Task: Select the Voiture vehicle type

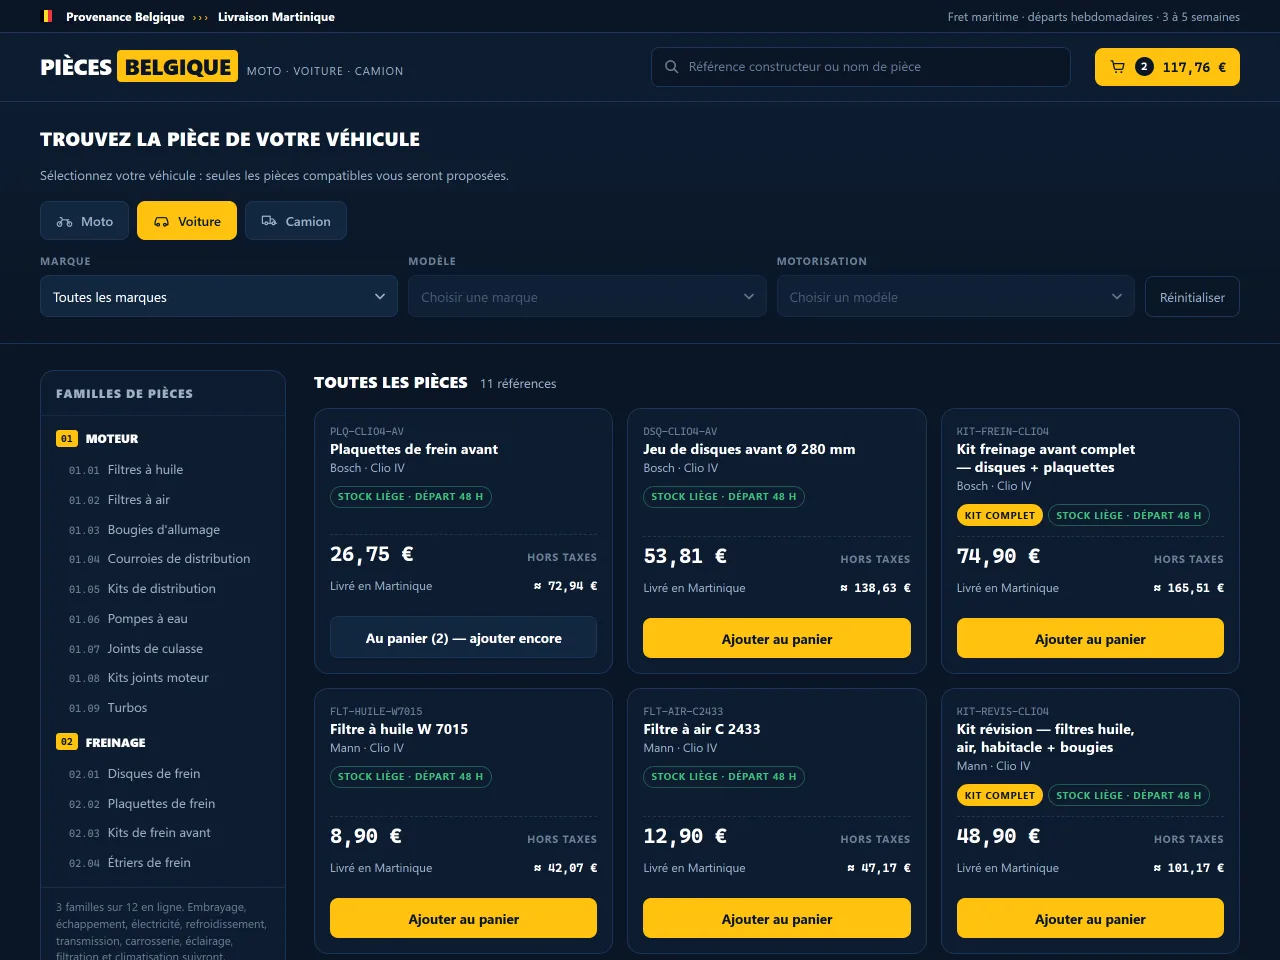Action: (x=187, y=221)
